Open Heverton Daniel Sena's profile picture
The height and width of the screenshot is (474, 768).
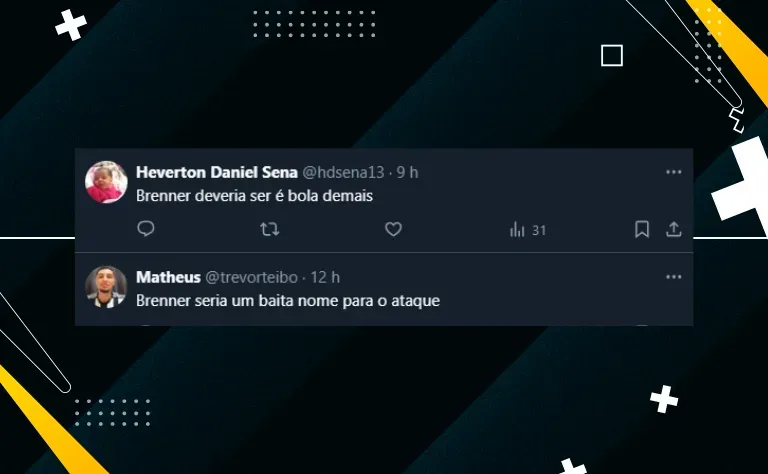pyautogui.click(x=106, y=182)
